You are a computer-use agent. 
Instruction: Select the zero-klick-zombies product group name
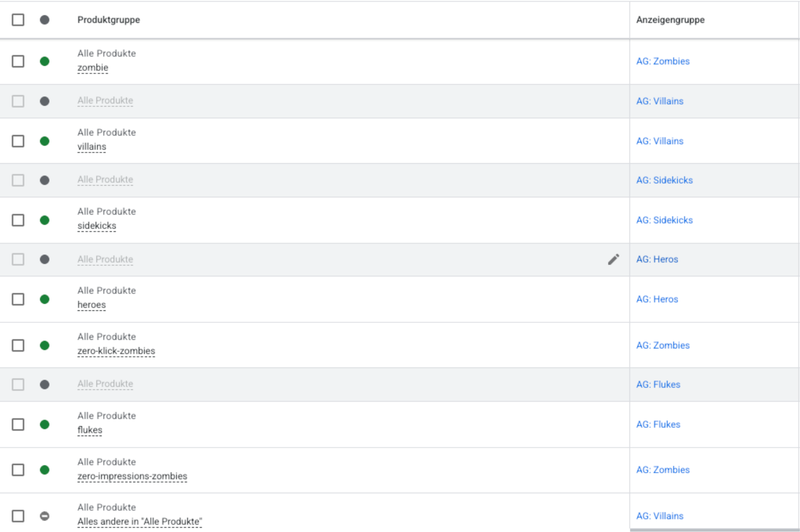[116, 351]
